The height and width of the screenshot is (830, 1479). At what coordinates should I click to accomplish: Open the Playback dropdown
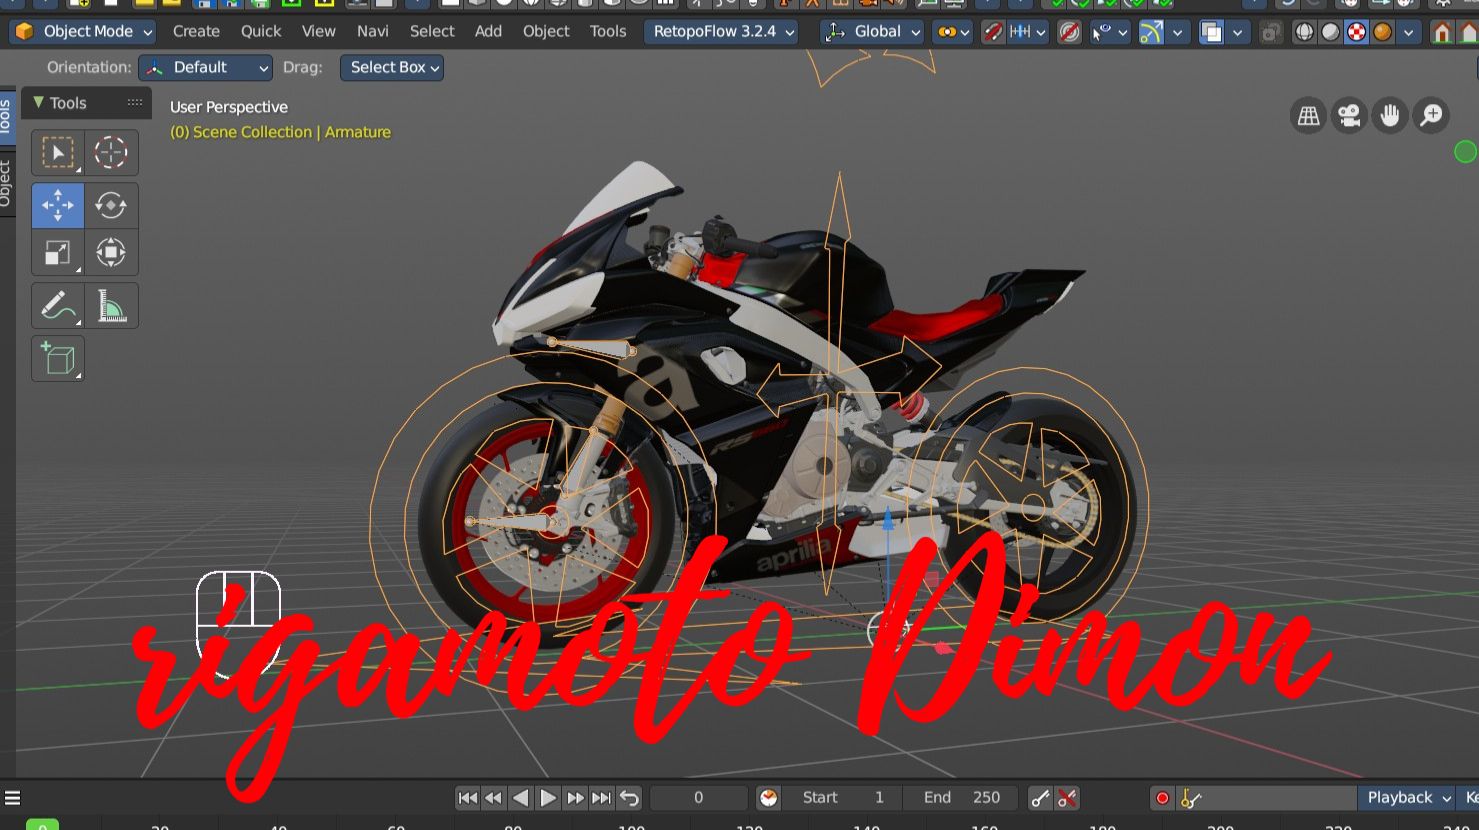(x=1406, y=798)
